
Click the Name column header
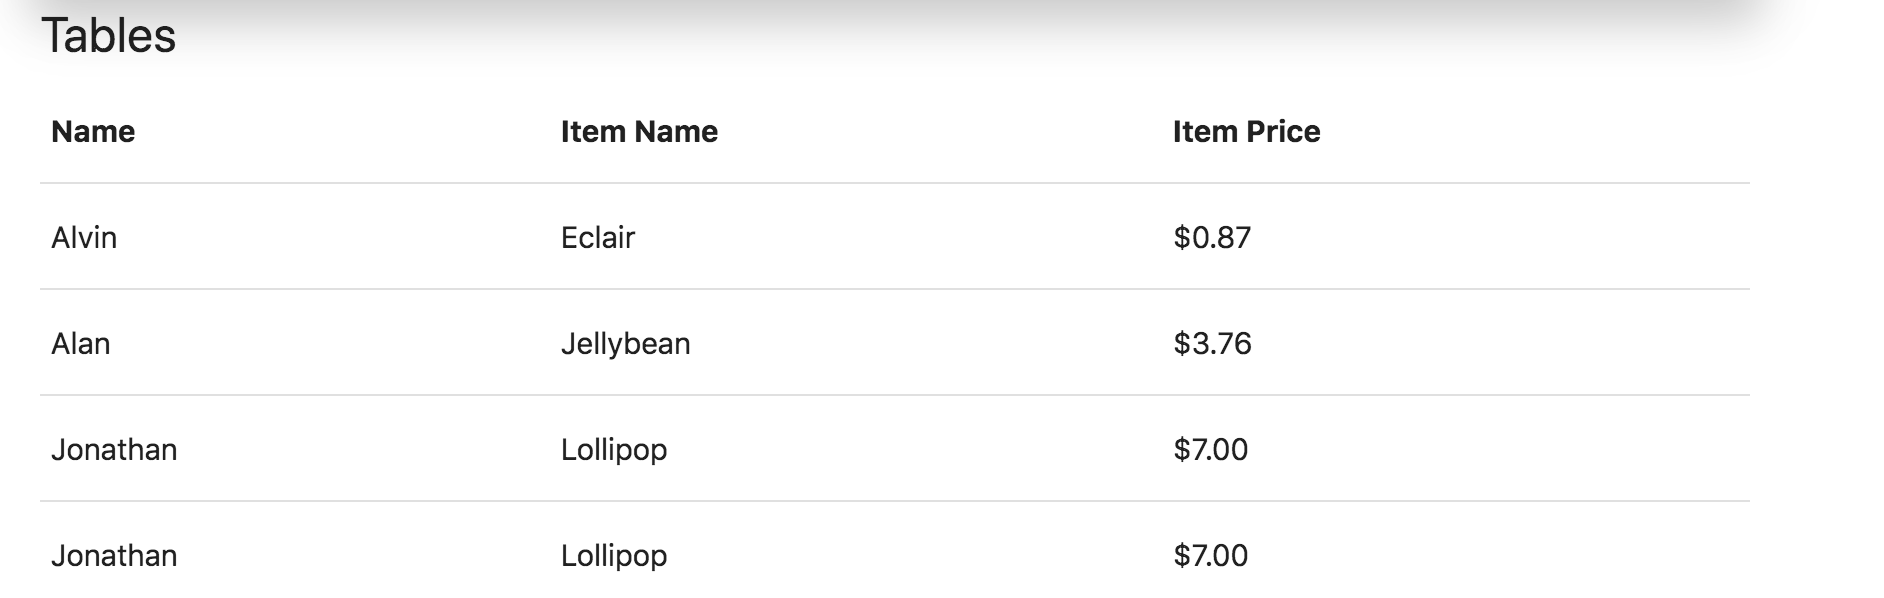coord(93,132)
